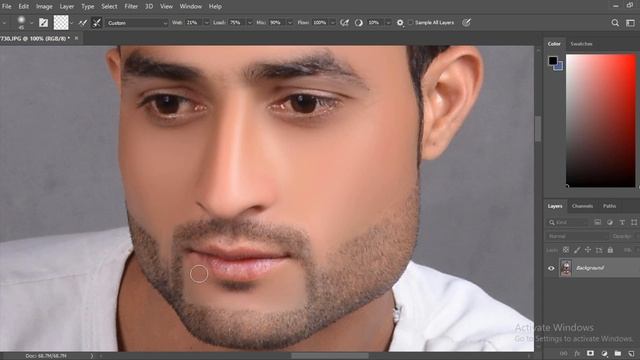Filter layers by pixel layers icon
The image size is (640, 360).
pyautogui.click(x=598, y=222)
